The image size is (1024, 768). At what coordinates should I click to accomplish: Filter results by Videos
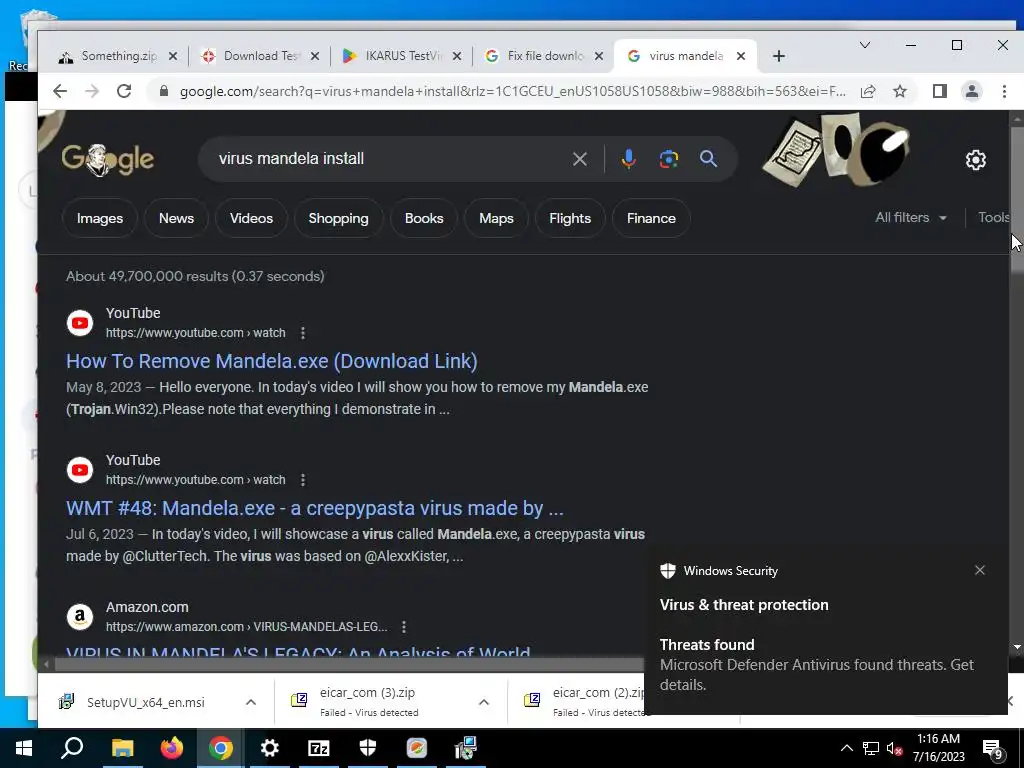click(251, 218)
